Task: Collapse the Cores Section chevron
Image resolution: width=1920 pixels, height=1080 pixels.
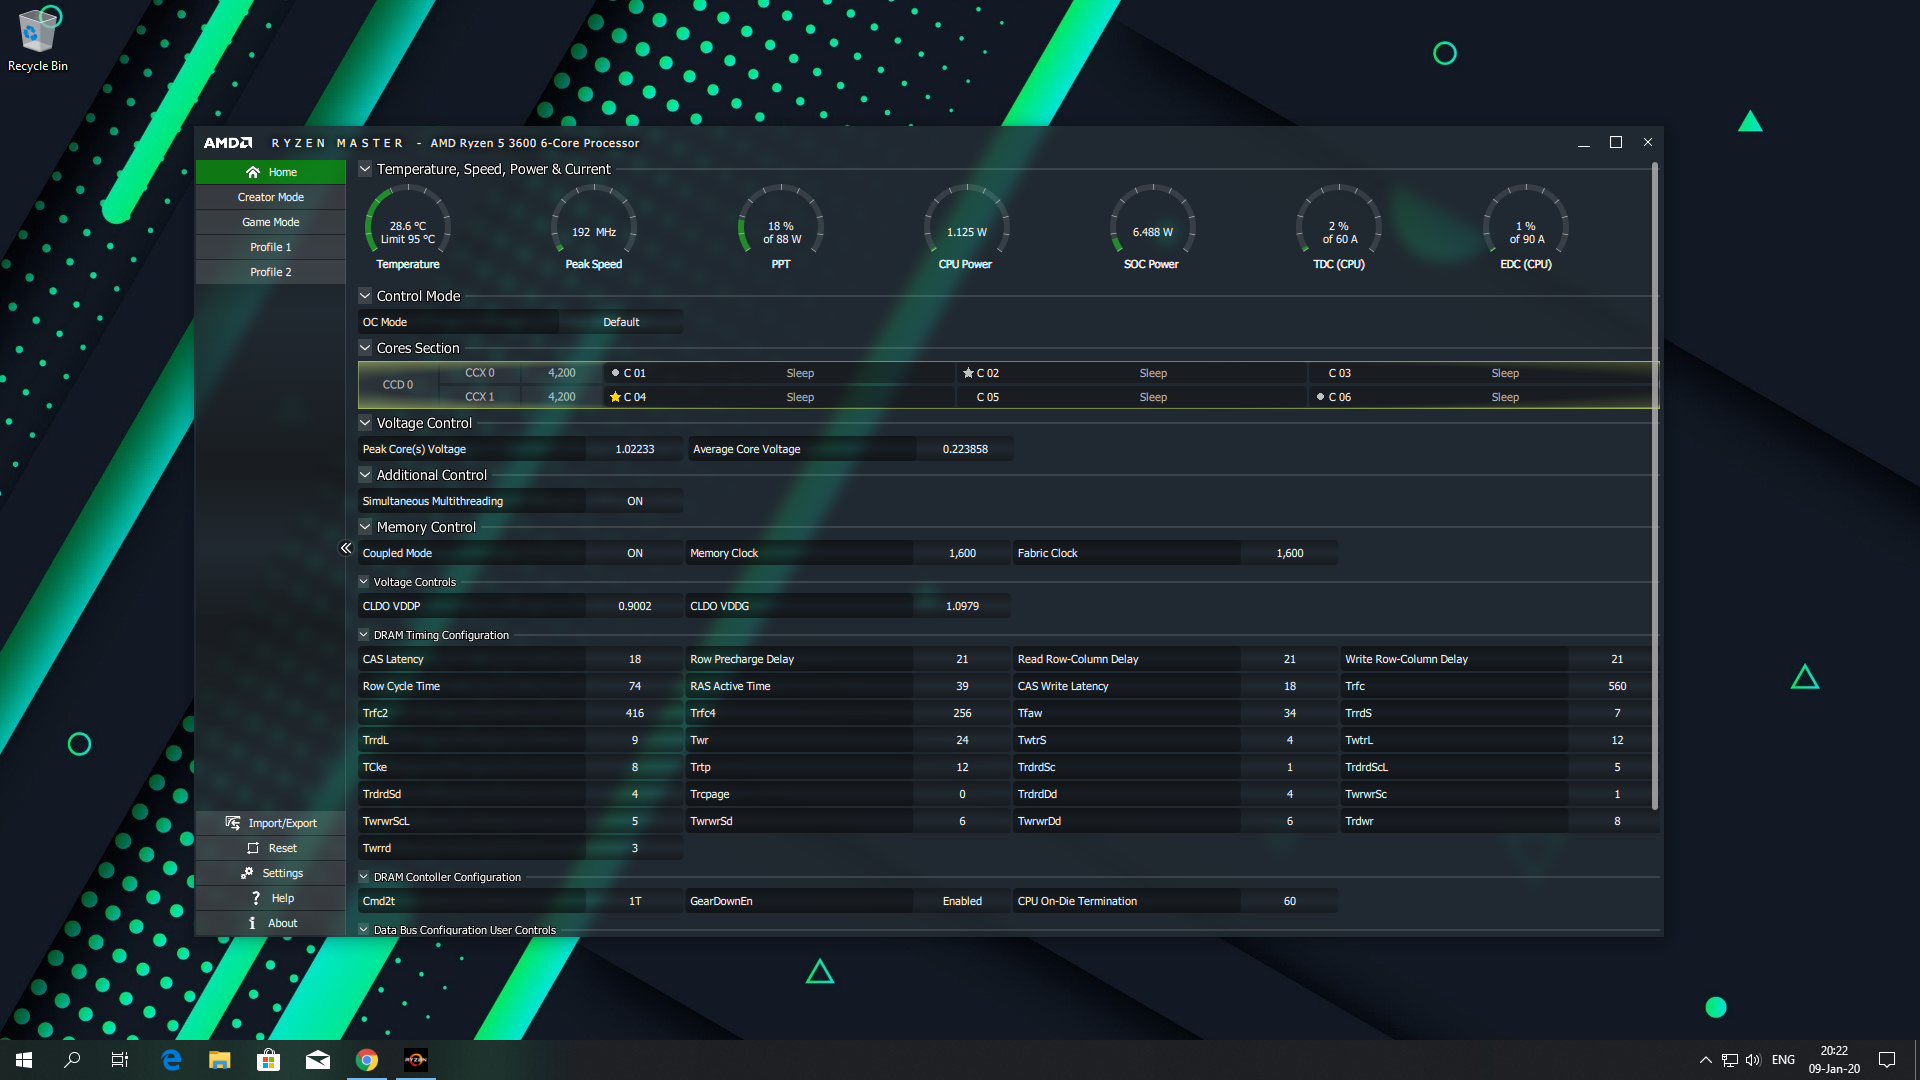Action: [365, 348]
